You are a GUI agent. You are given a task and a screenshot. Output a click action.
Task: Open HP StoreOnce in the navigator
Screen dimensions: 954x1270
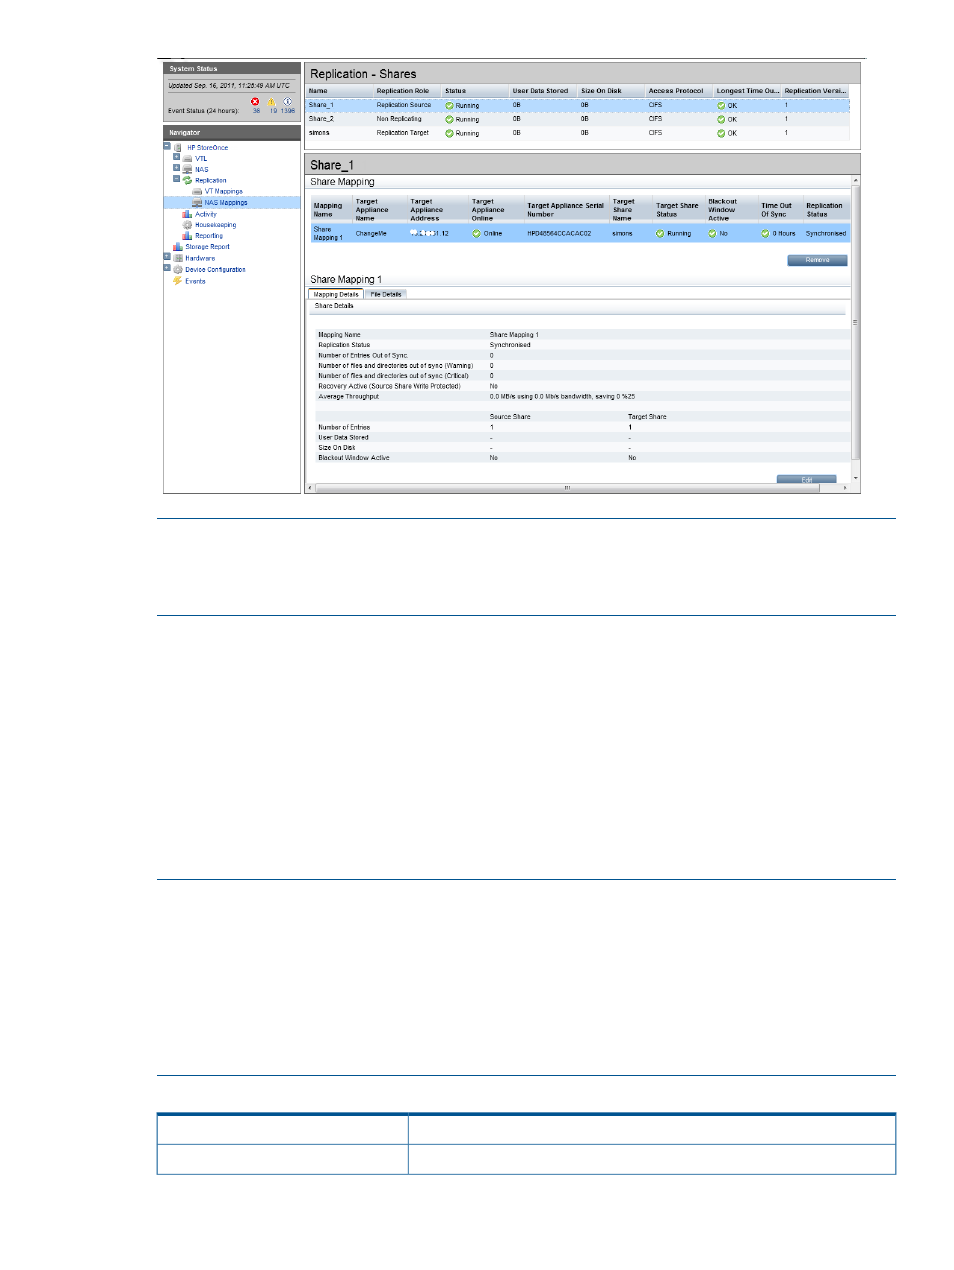click(207, 147)
